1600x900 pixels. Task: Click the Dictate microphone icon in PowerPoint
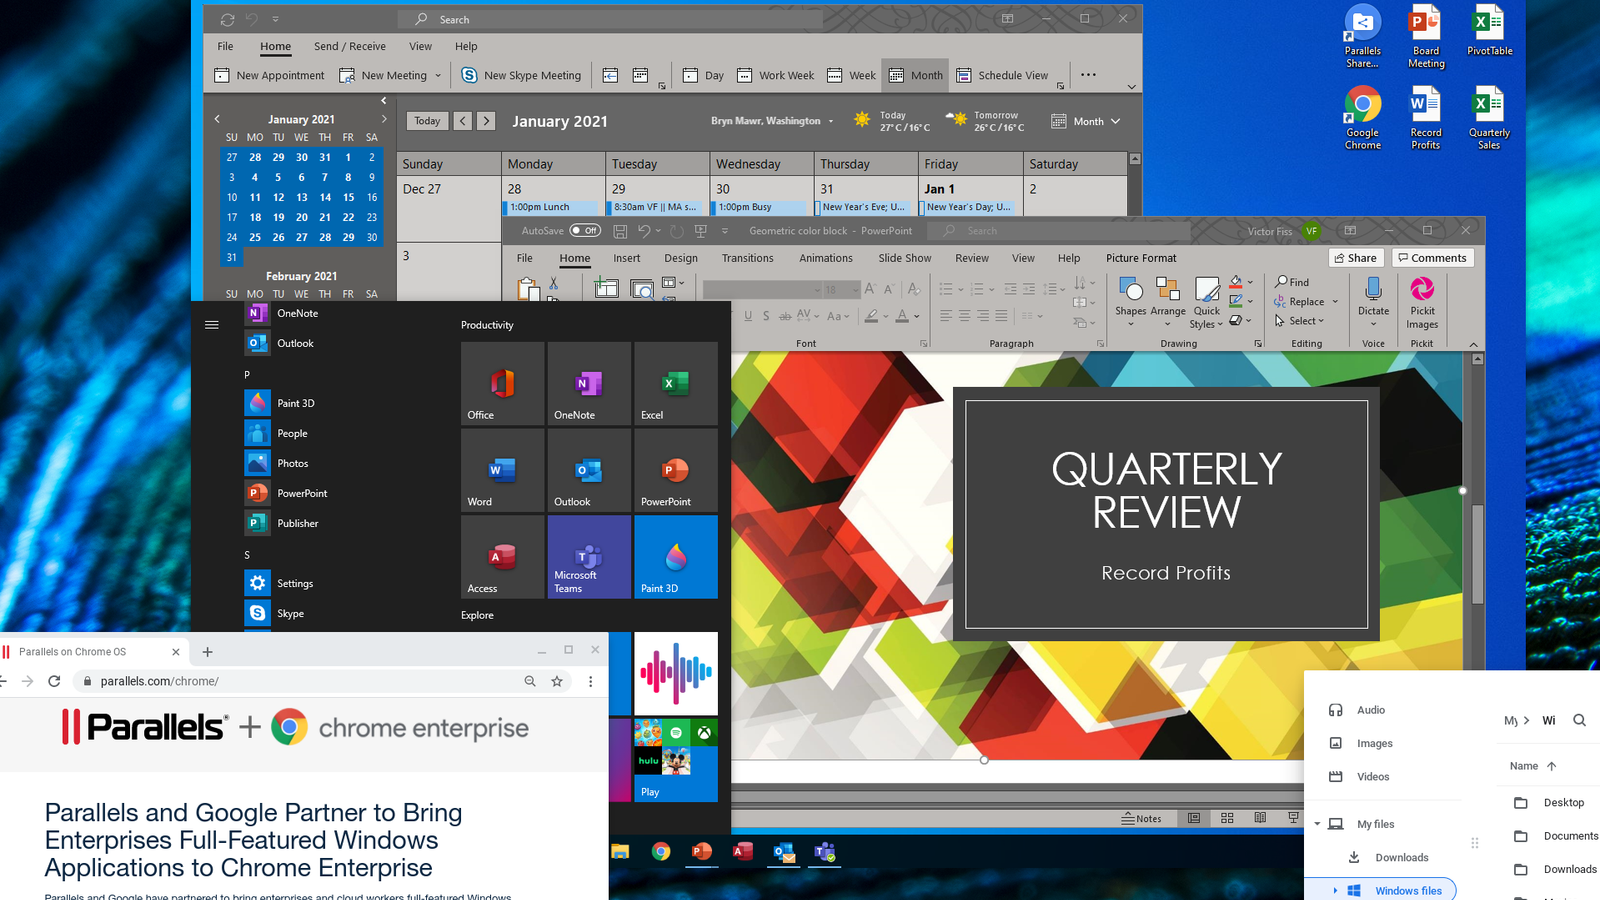(1373, 290)
